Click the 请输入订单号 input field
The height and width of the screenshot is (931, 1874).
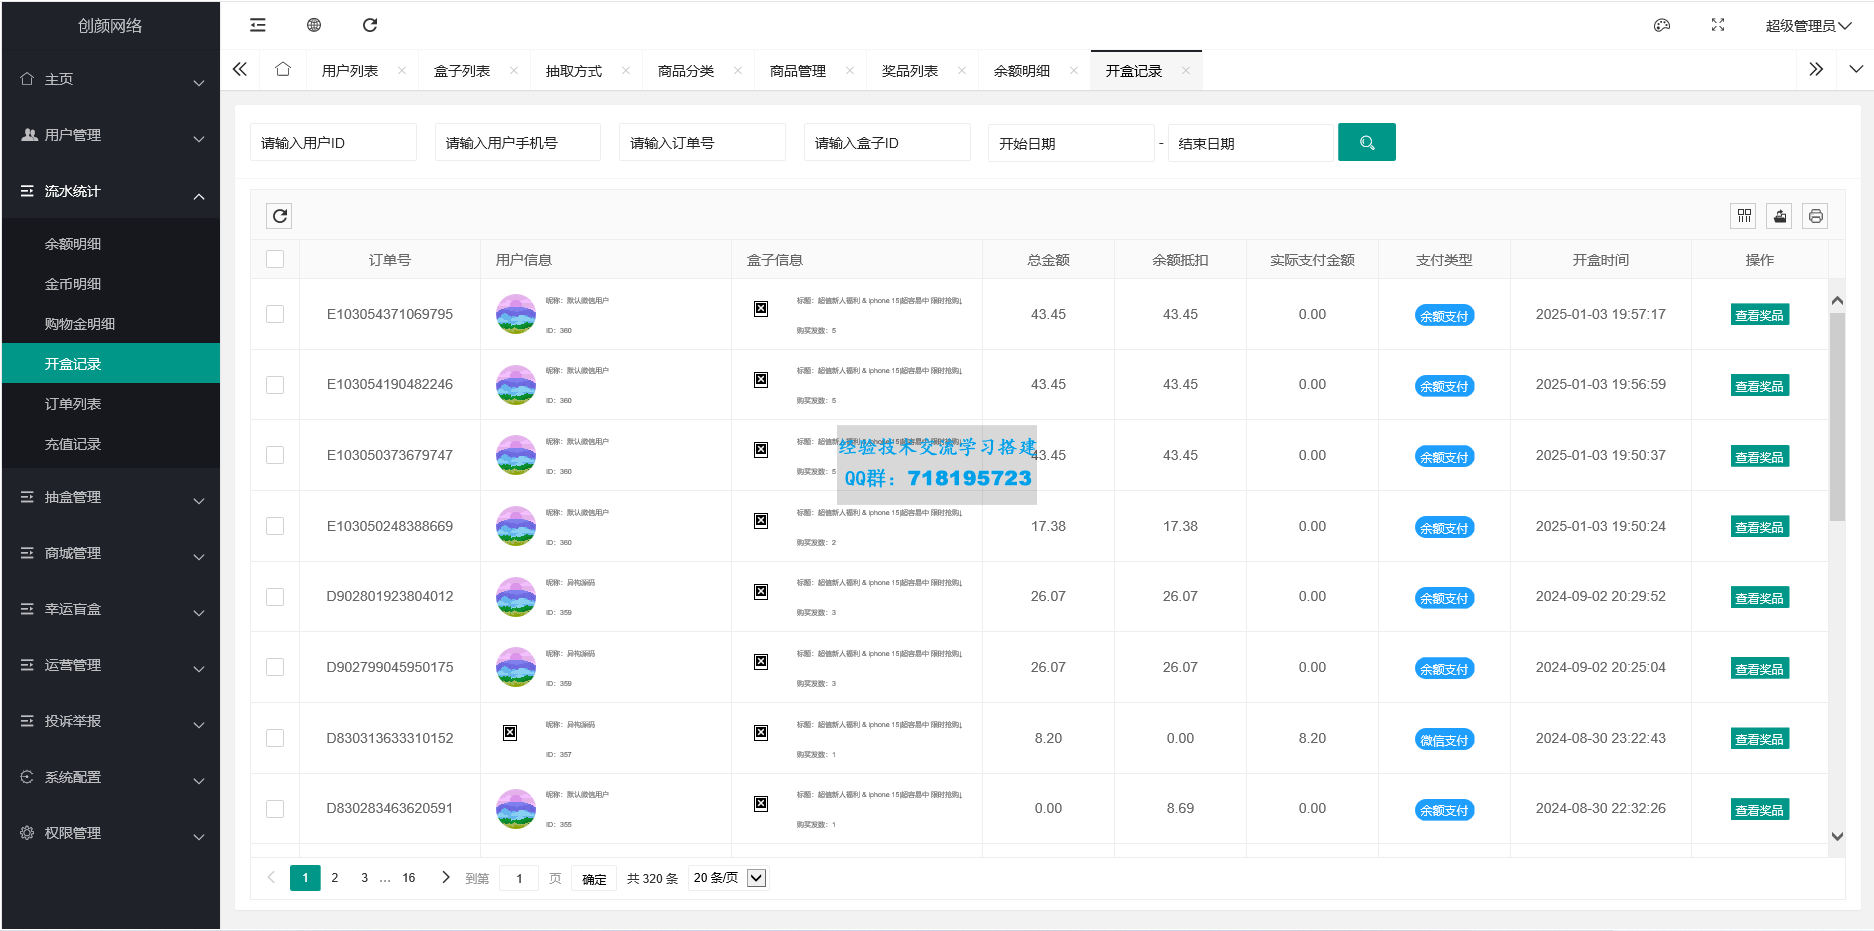coord(702,143)
